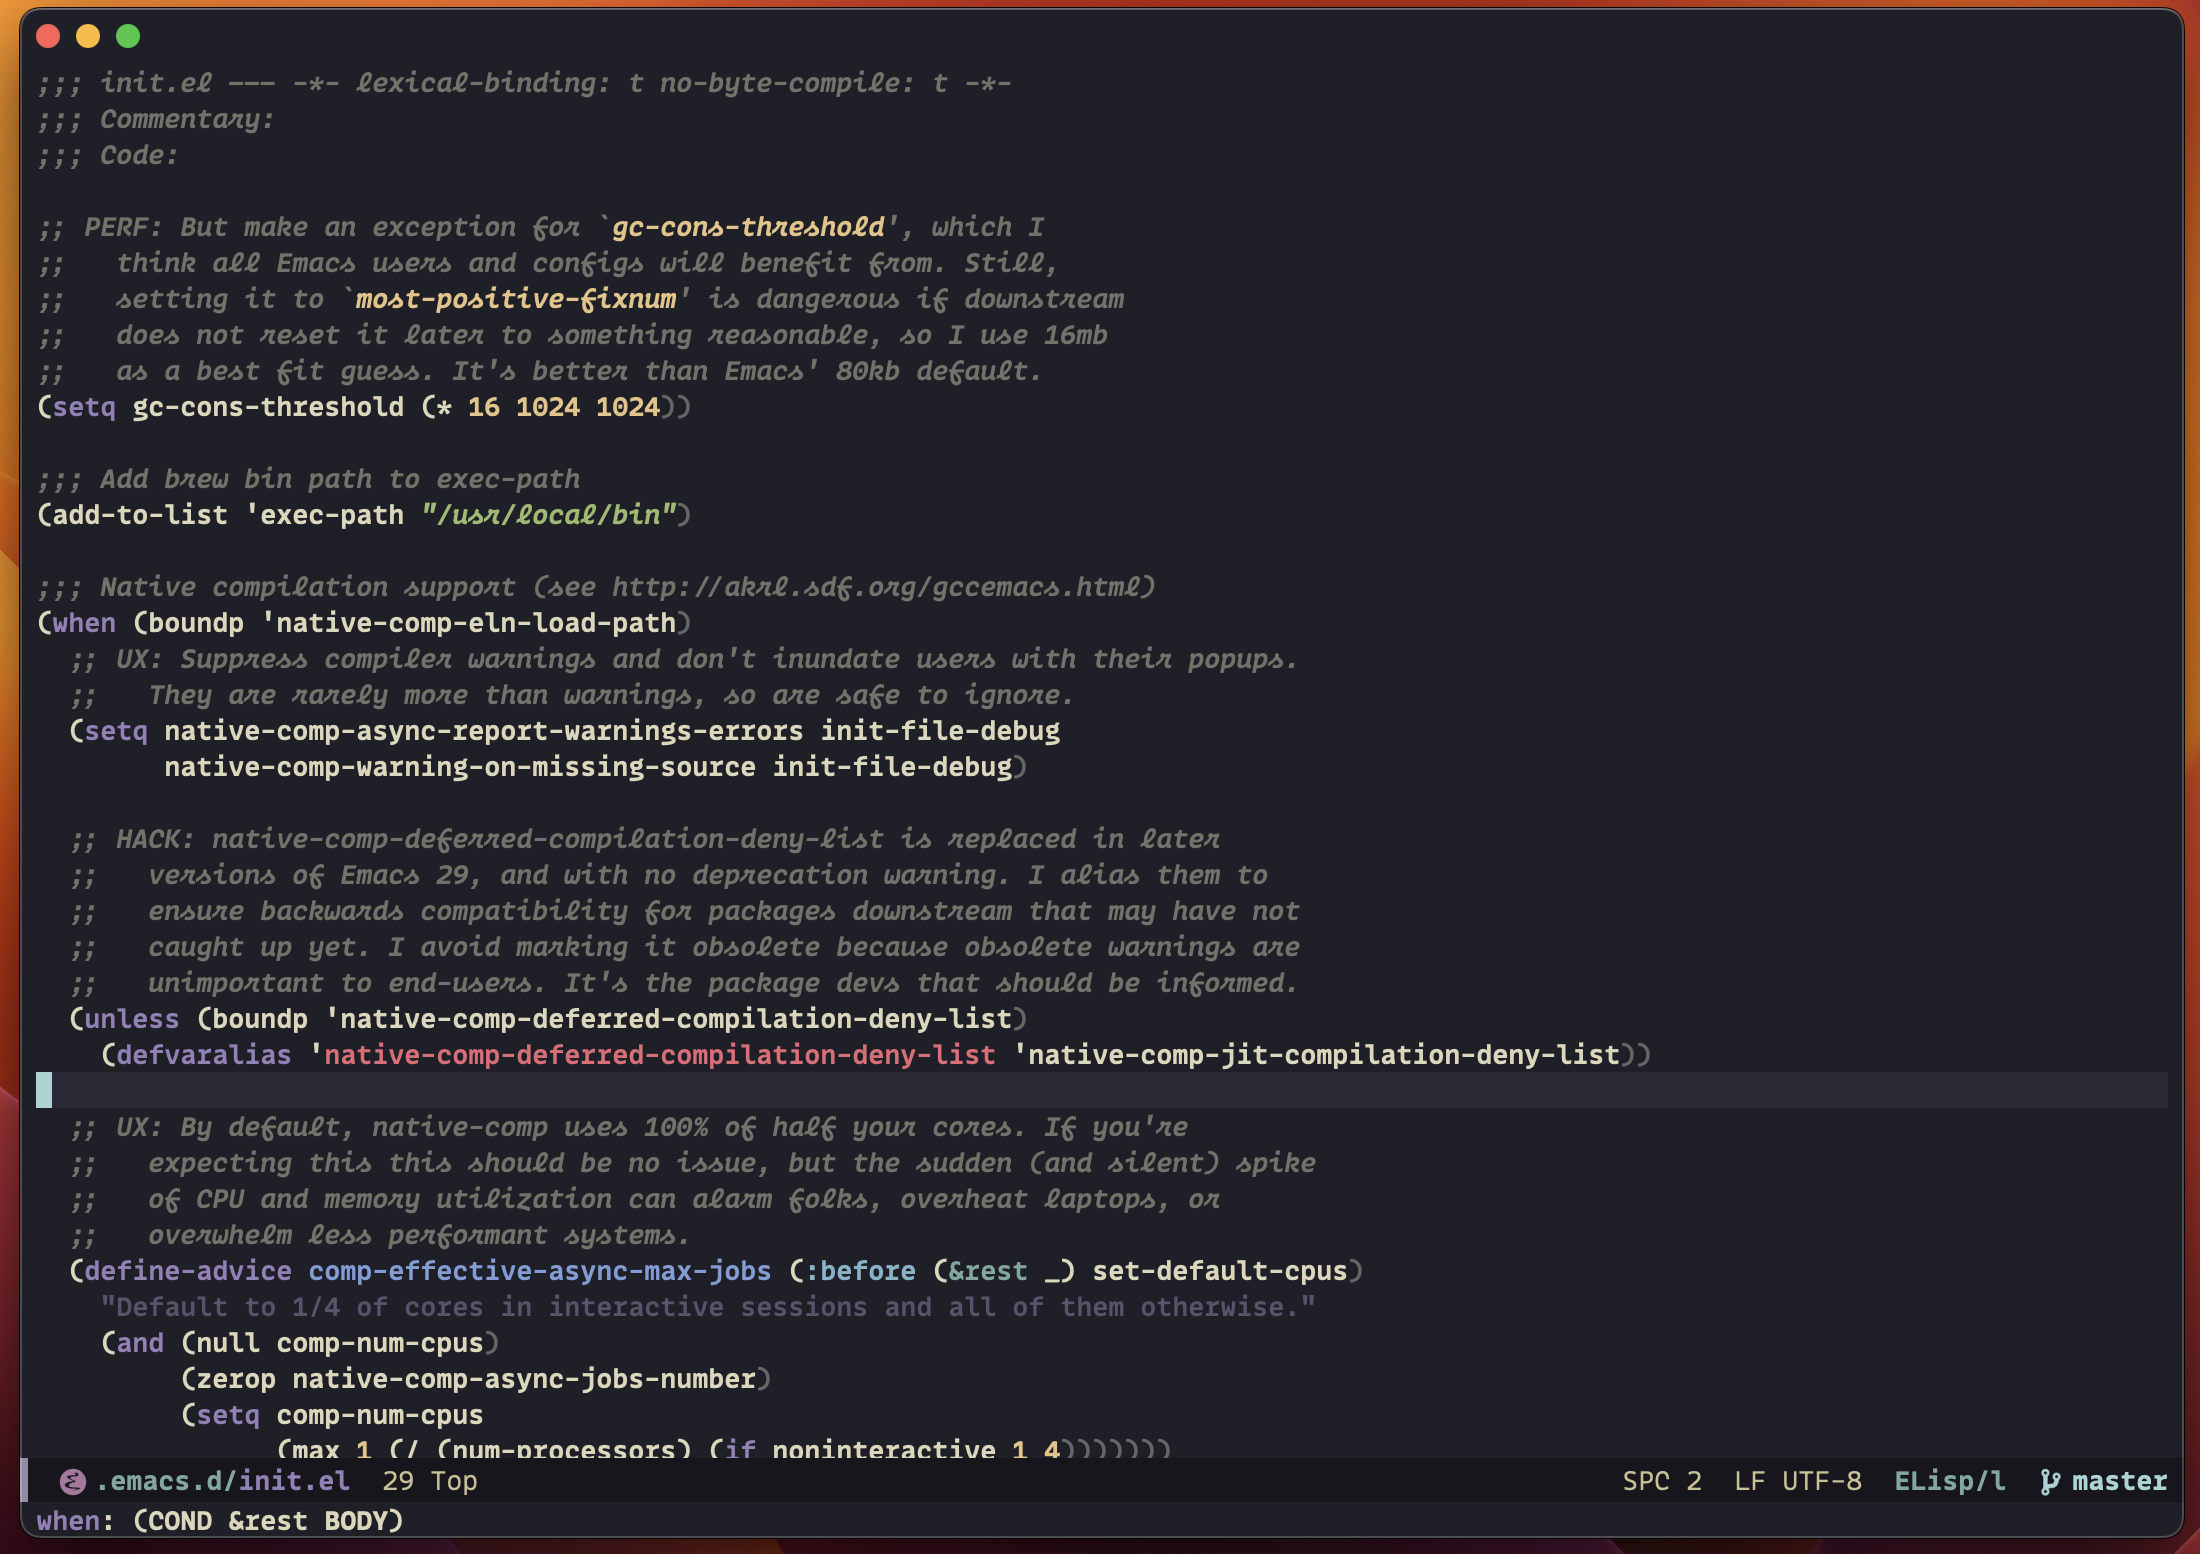Click the ELisp/l major mode indicator
This screenshot has height=1554, width=2200.
coord(1950,1481)
